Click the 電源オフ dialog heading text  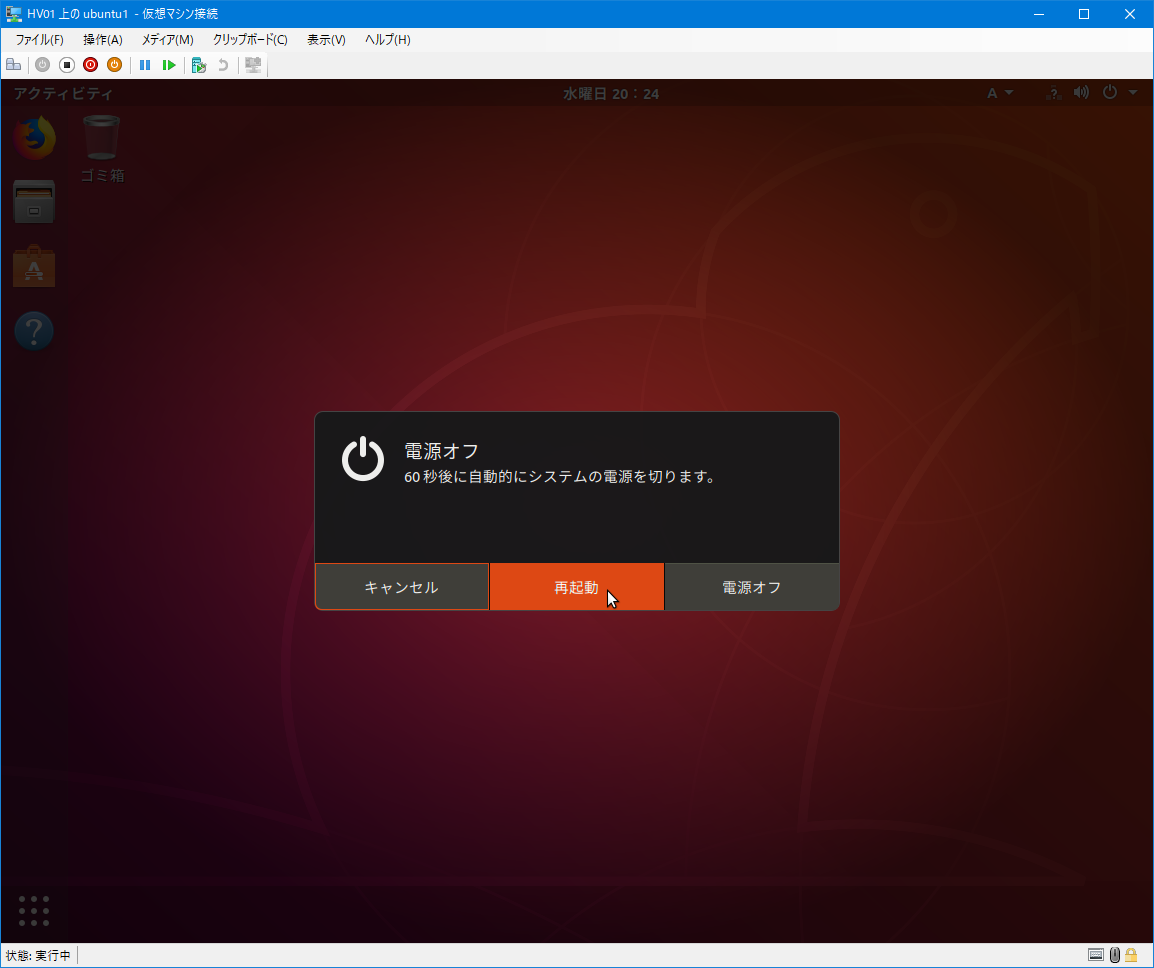pyautogui.click(x=442, y=451)
